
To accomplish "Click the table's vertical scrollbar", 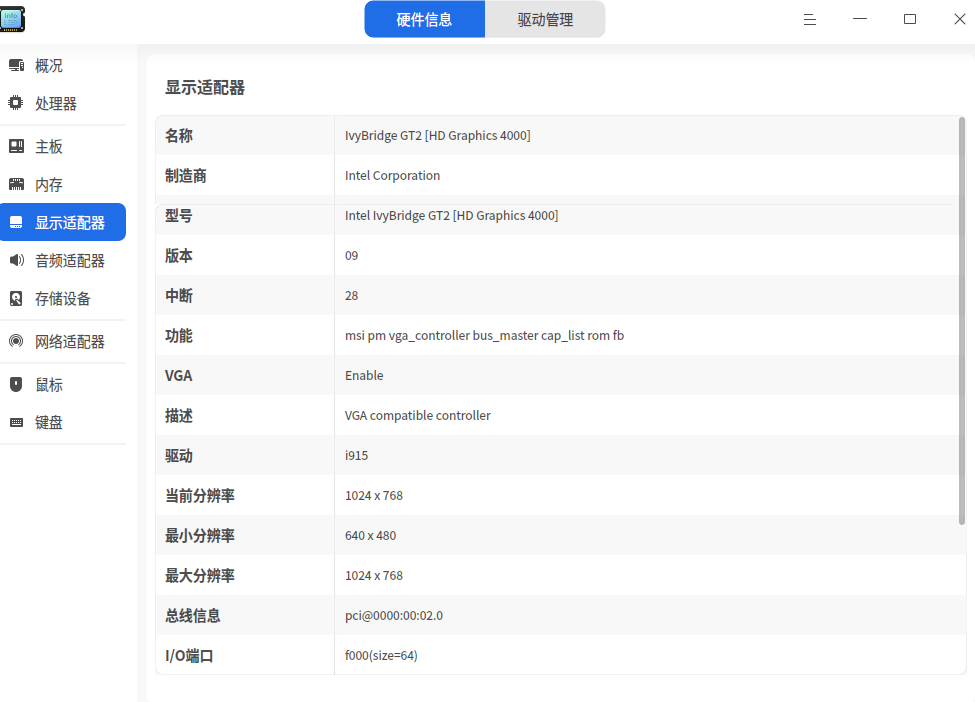I will [962, 320].
